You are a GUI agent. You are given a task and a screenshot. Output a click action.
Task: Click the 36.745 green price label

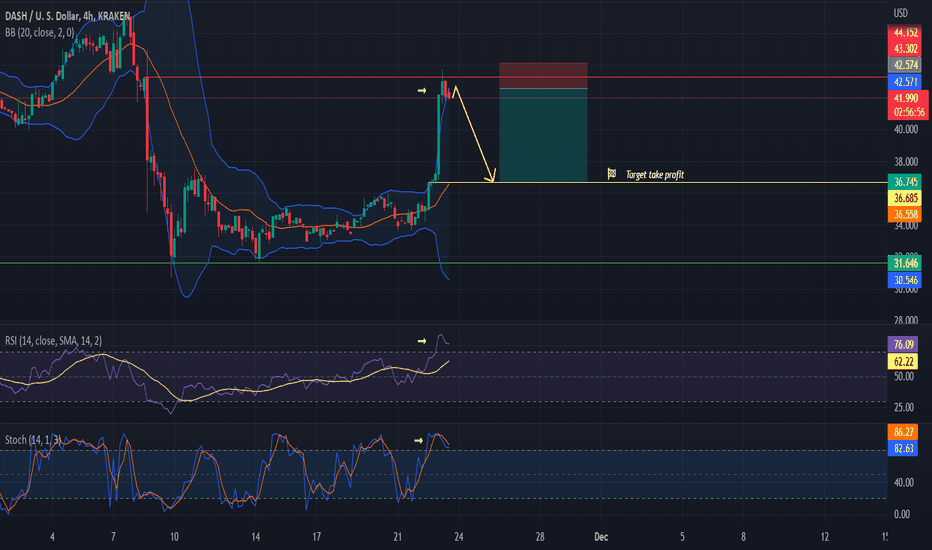click(905, 182)
